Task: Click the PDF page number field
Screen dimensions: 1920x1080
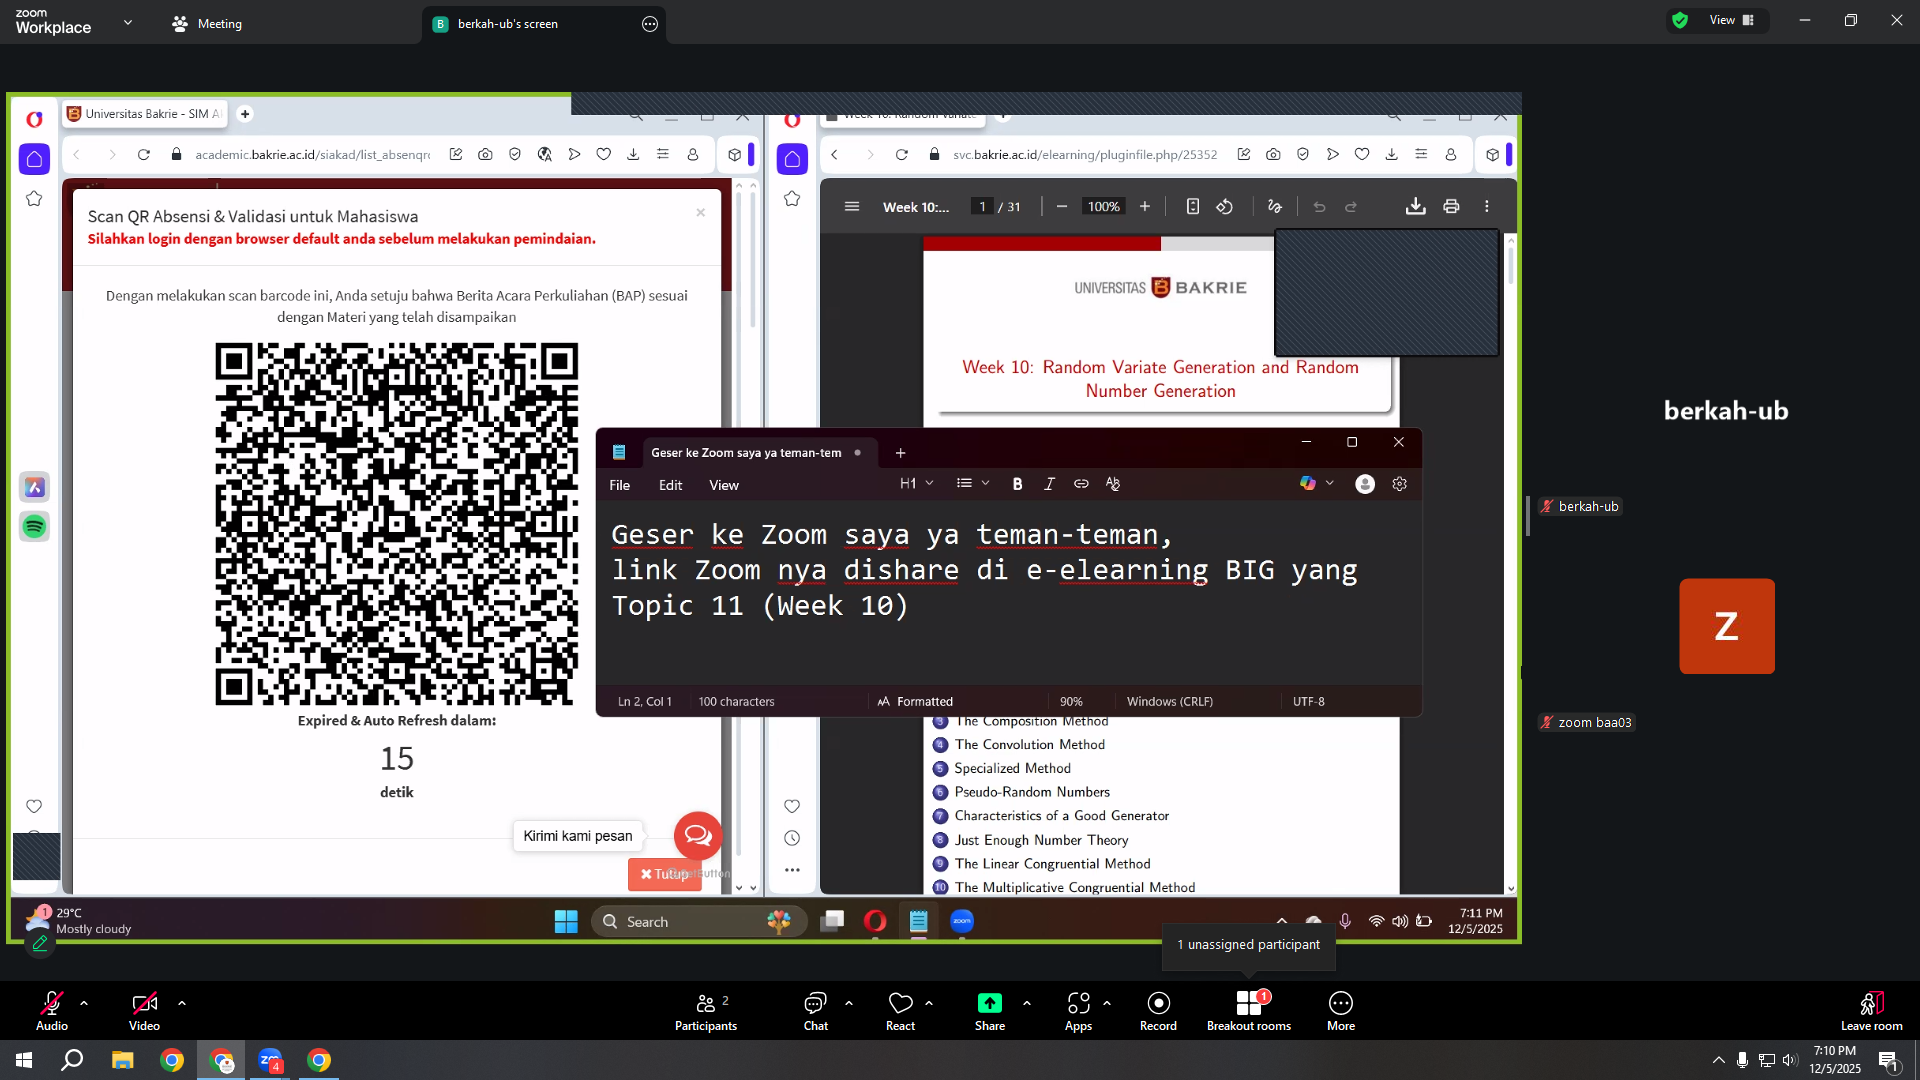Action: (982, 207)
